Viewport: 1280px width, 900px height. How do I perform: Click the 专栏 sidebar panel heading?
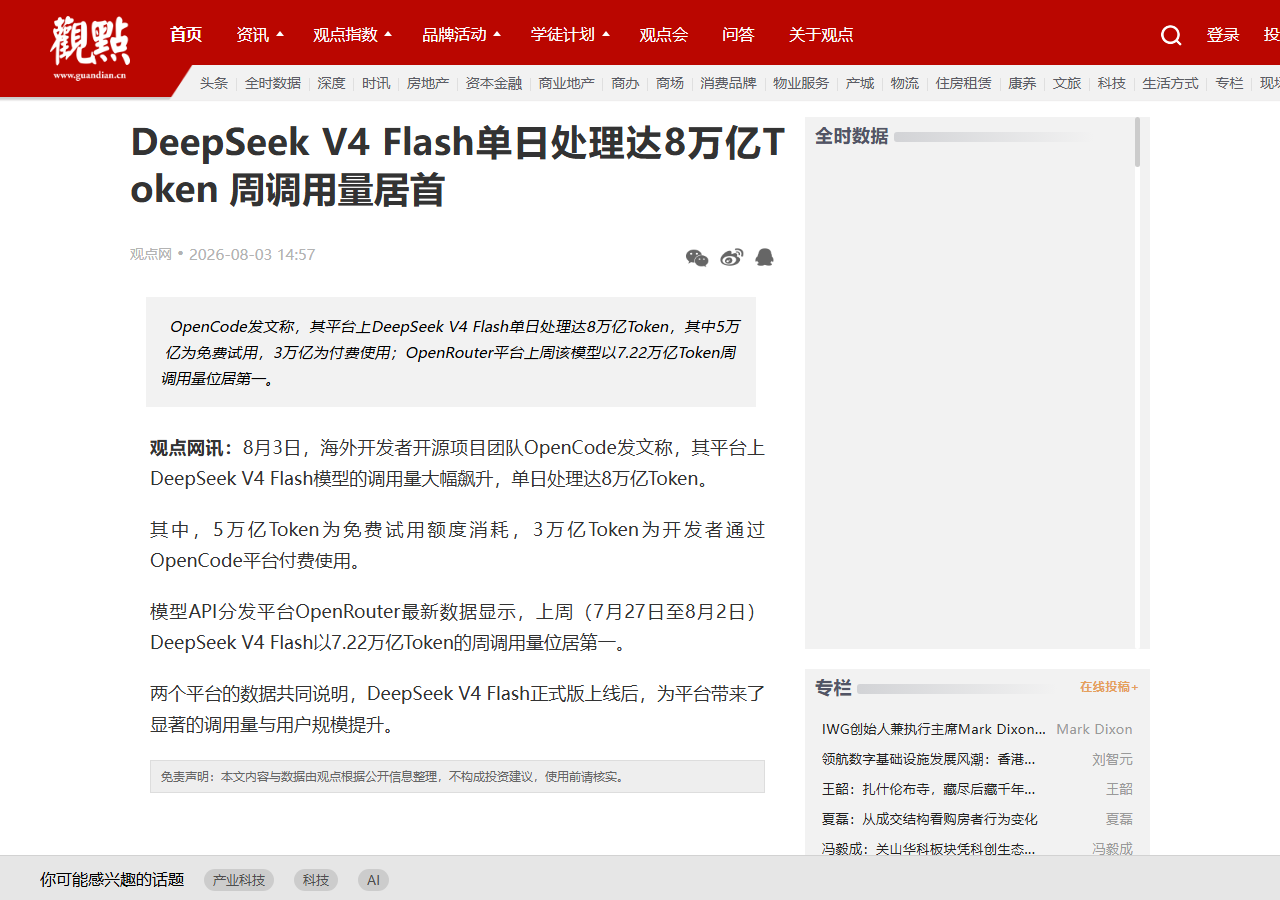833,688
